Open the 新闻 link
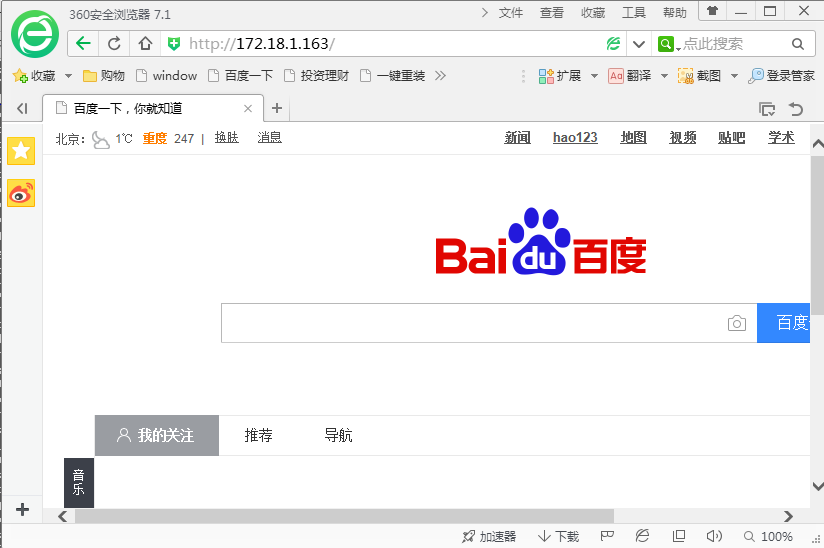Screen dimensions: 824x548 click(518, 138)
